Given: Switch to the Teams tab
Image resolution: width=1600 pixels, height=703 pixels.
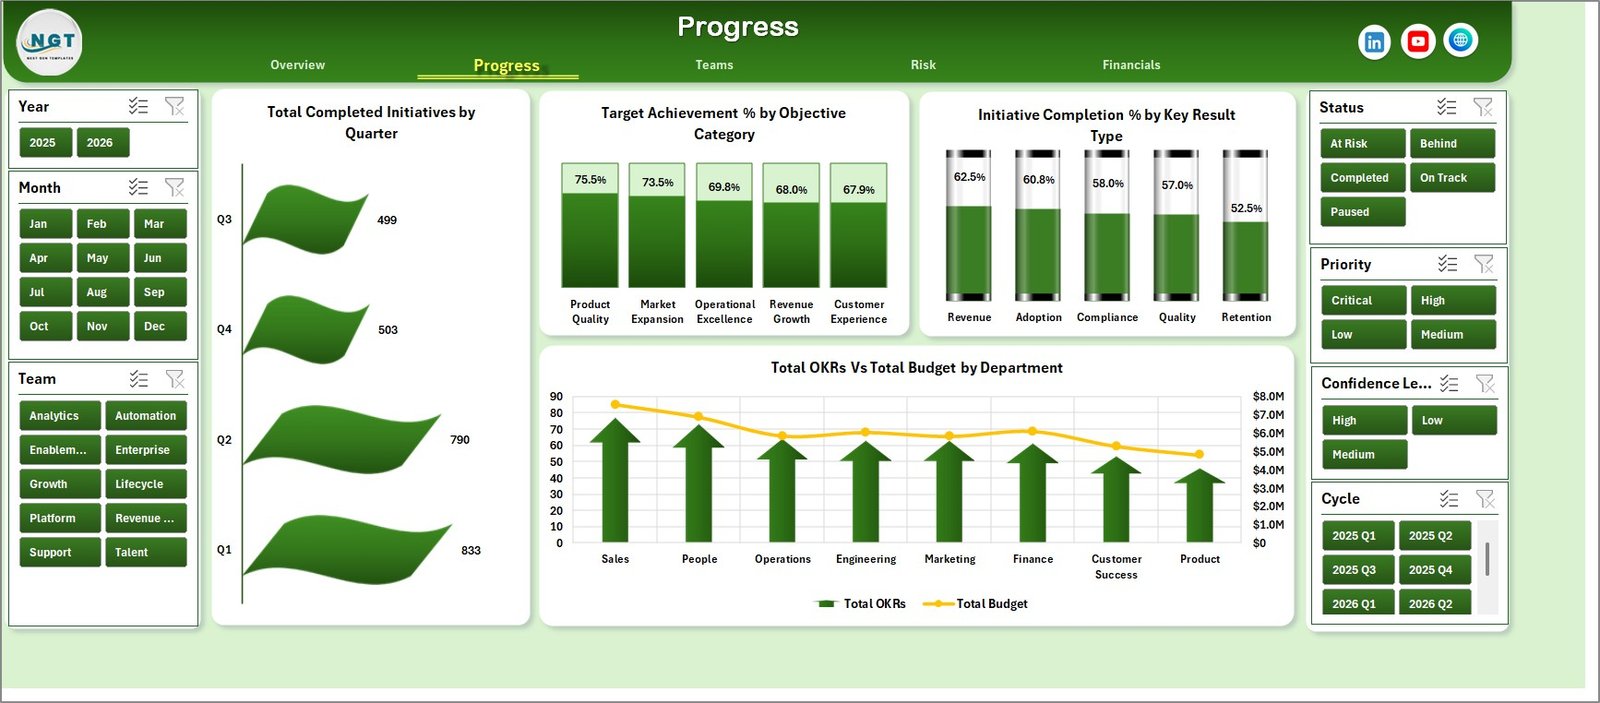Looking at the screenshot, I should [x=714, y=65].
